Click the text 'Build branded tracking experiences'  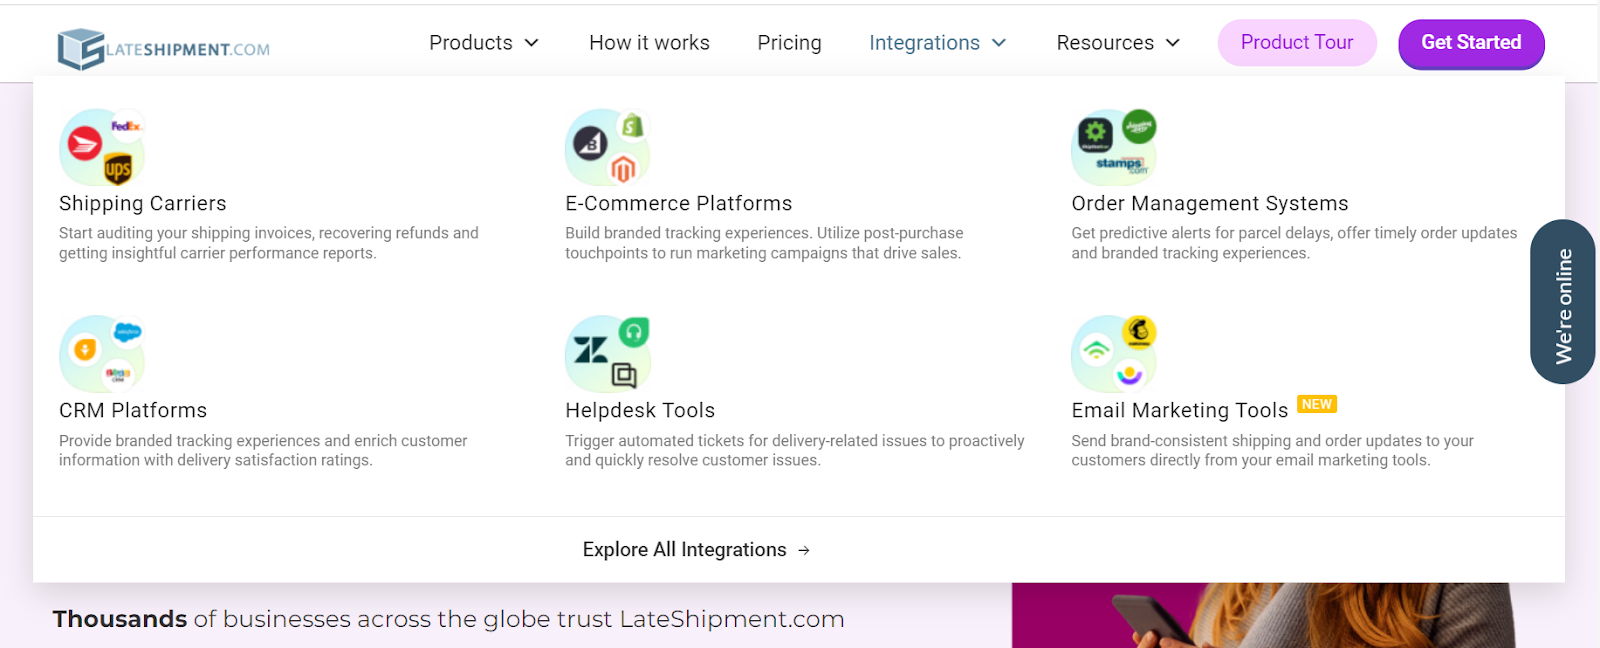tap(689, 233)
